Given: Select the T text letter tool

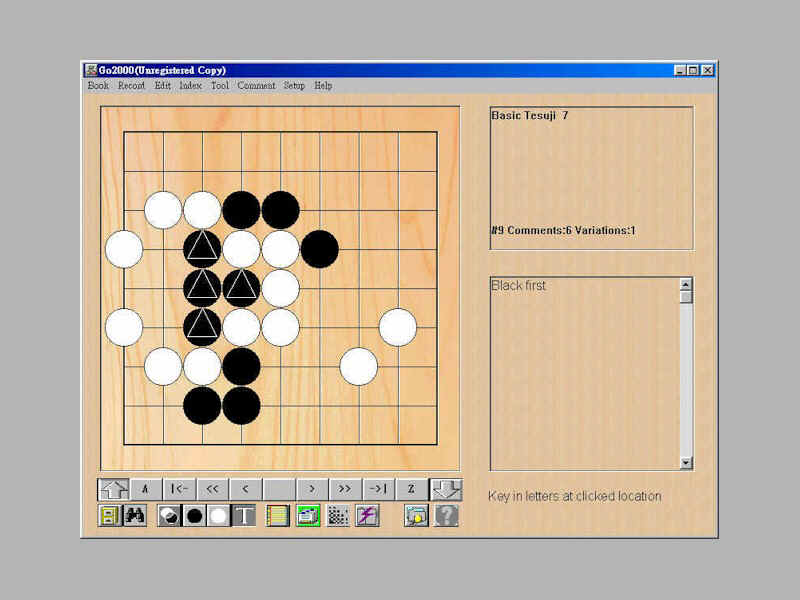Looking at the screenshot, I should coord(244,516).
